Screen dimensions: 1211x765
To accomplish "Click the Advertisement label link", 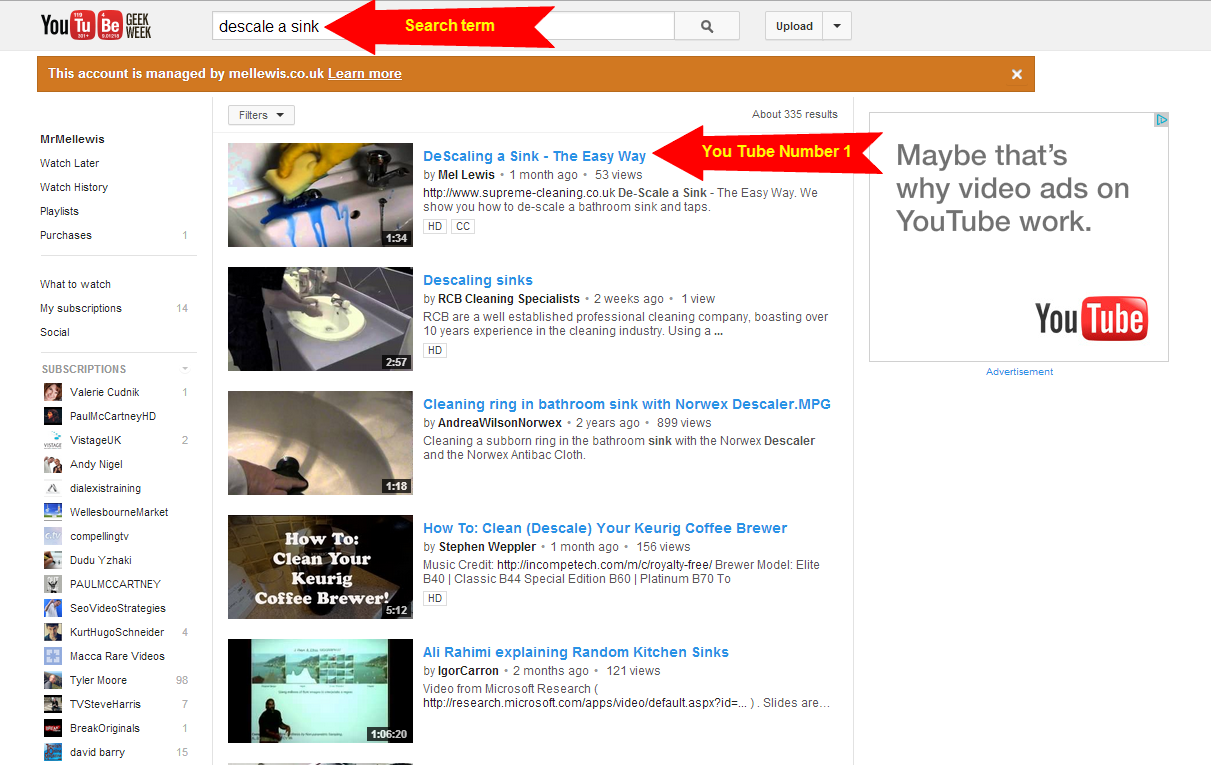I will click(1019, 372).
